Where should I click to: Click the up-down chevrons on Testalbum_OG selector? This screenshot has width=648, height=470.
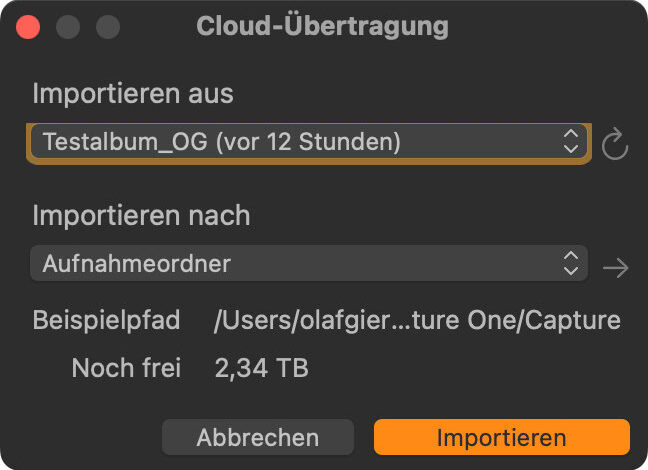(x=571, y=142)
